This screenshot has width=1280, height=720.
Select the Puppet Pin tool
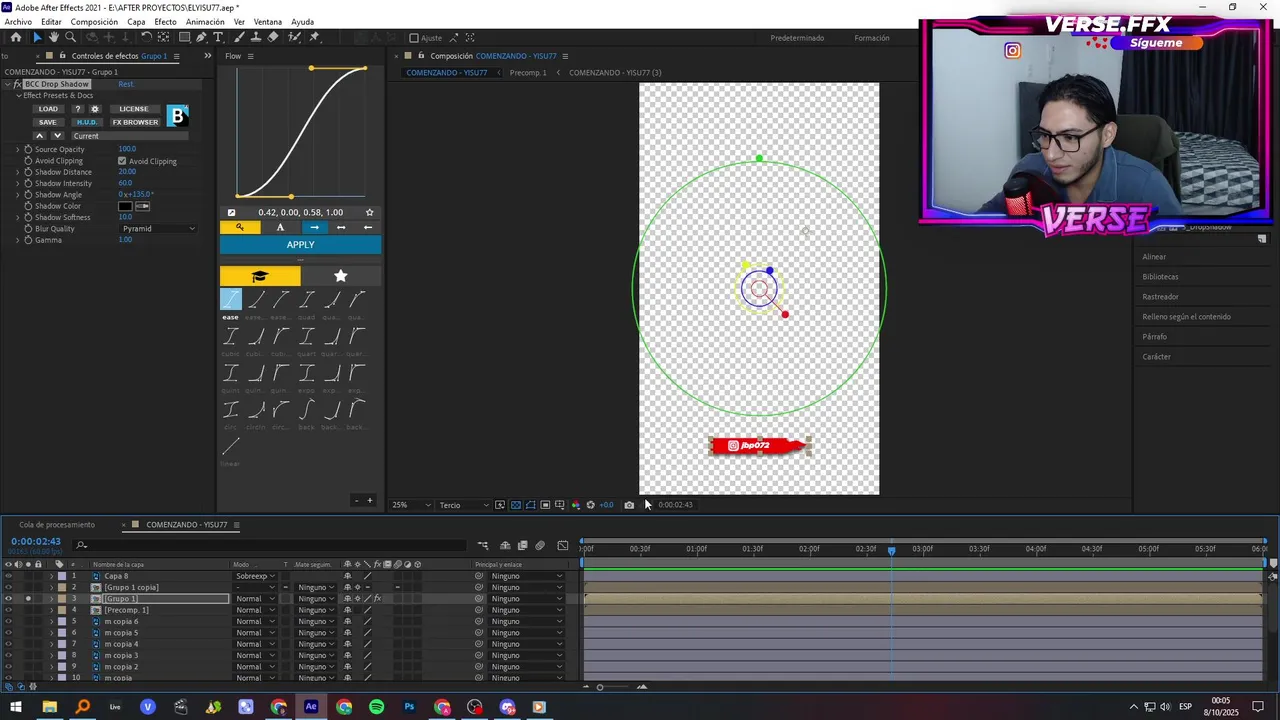coord(314,37)
